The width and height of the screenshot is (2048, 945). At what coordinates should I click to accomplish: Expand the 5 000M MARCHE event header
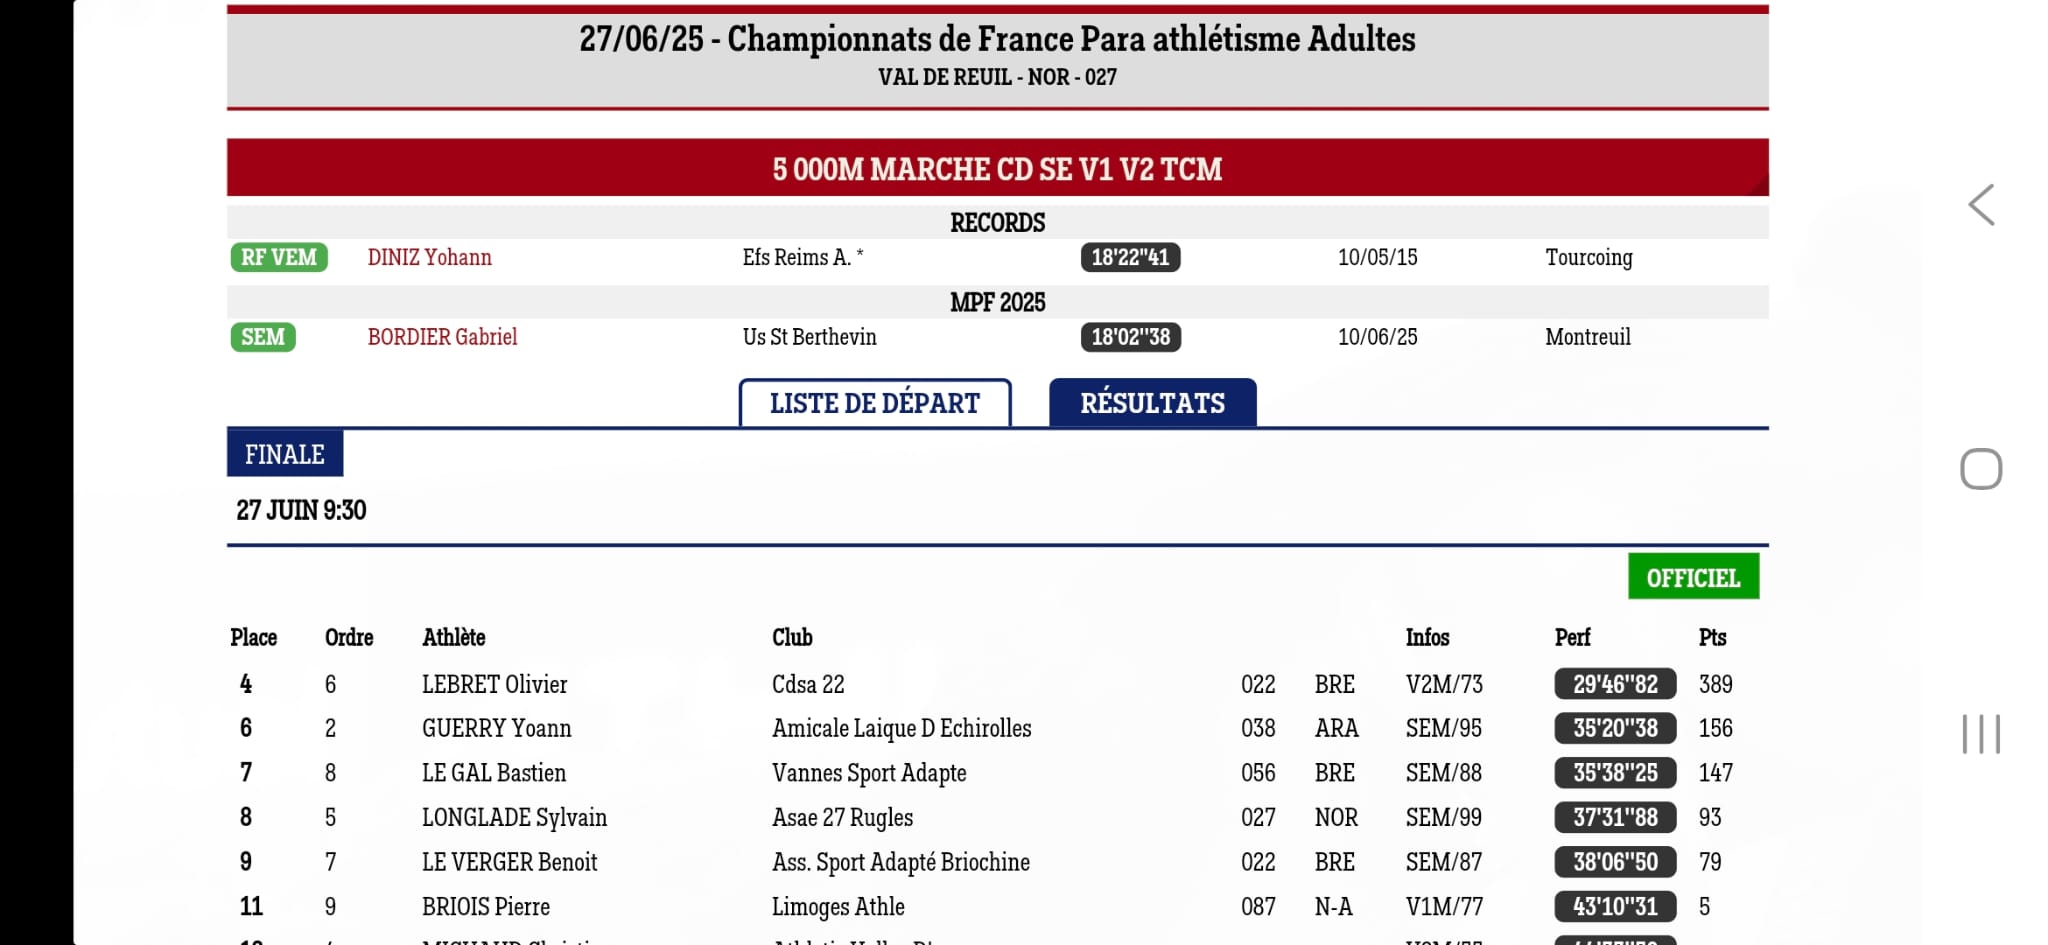click(997, 168)
